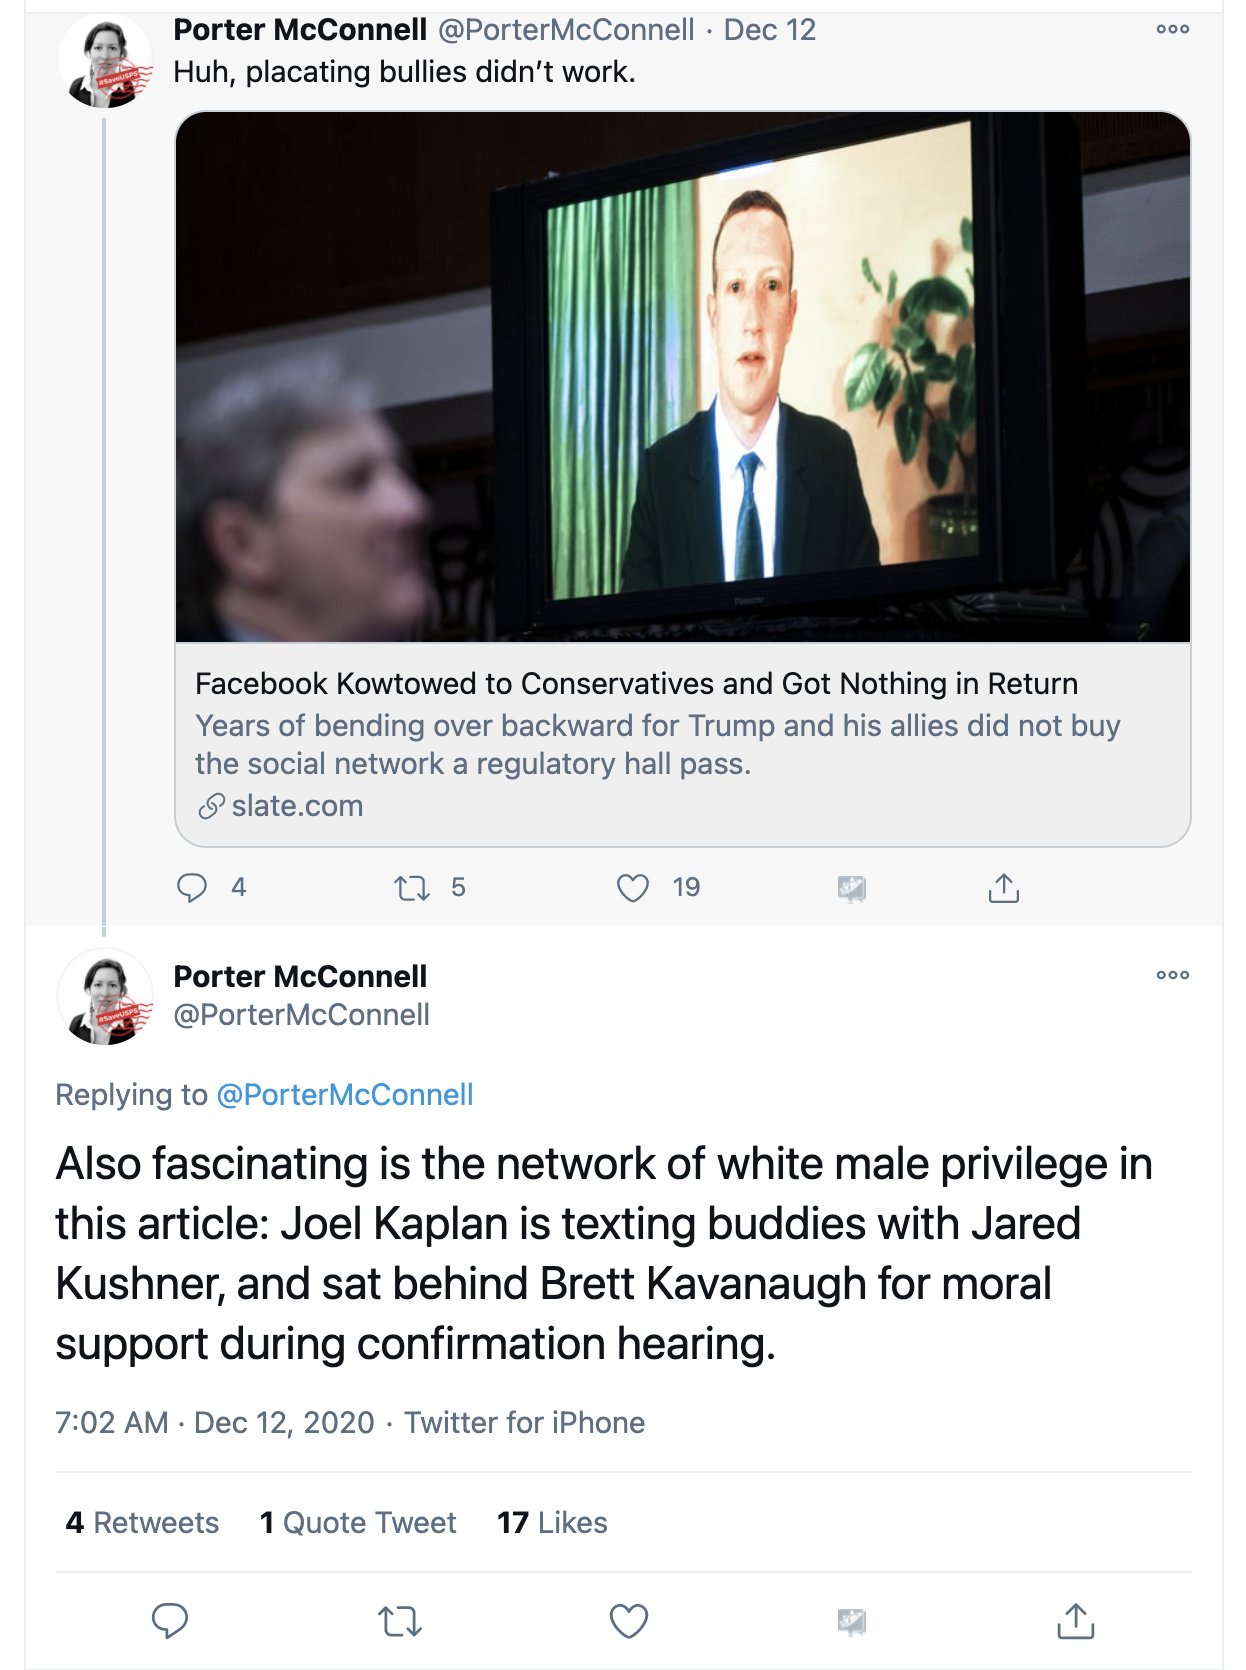Share the bottom reply tweet
Image resolution: width=1246 pixels, height=1670 pixels.
(1076, 1620)
